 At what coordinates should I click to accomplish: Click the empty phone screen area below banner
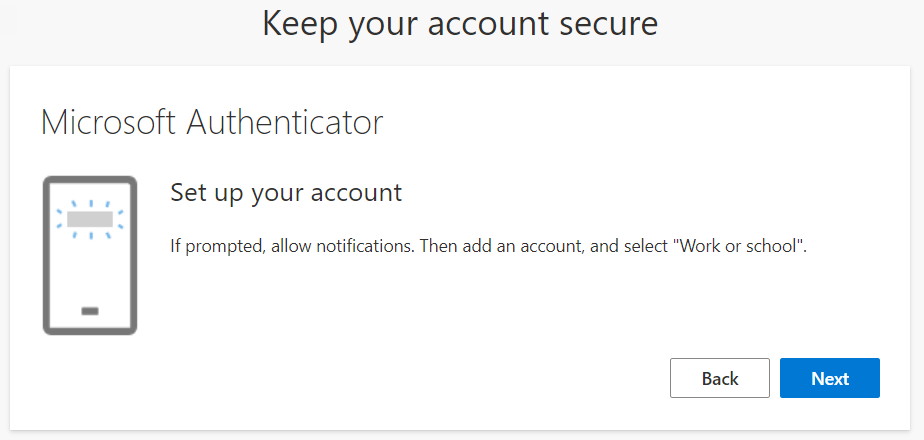(x=90, y=271)
